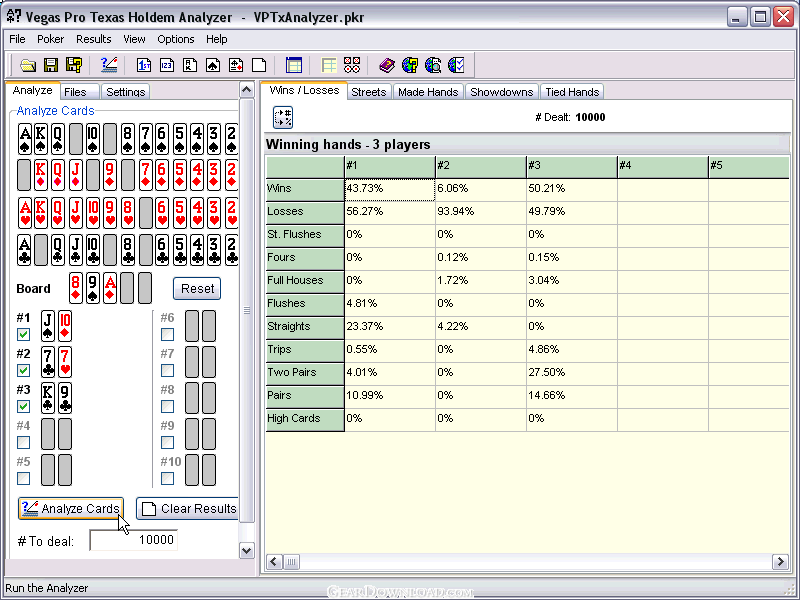Screen dimensions: 800x600
Task: Click the green grid toolbar icon
Action: click(329, 65)
